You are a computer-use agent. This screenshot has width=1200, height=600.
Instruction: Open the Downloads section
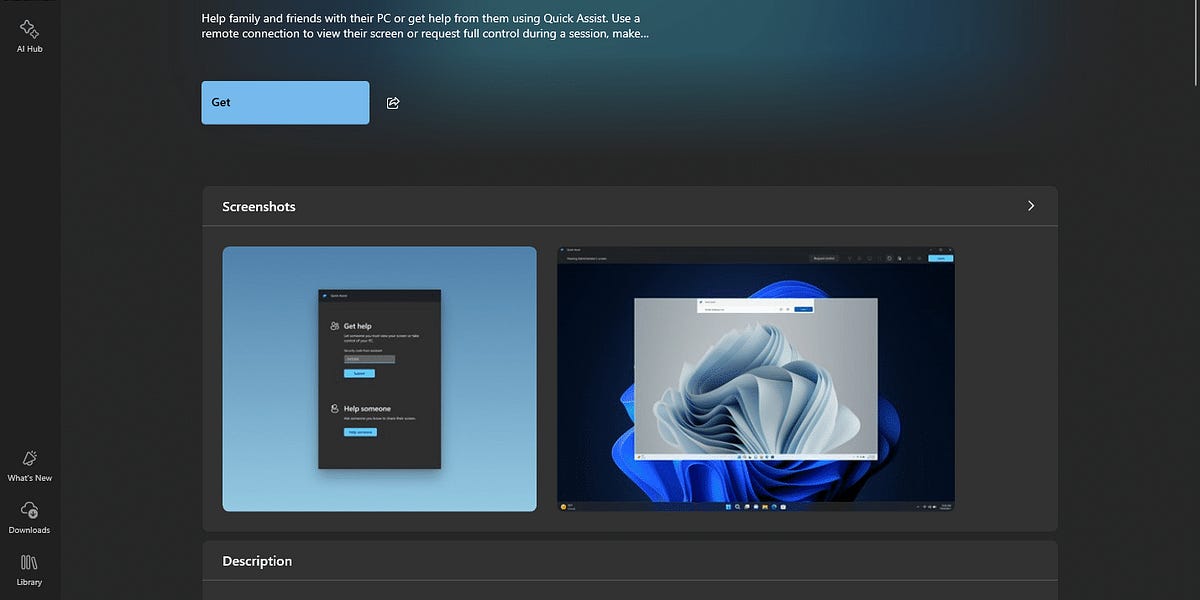click(x=29, y=518)
